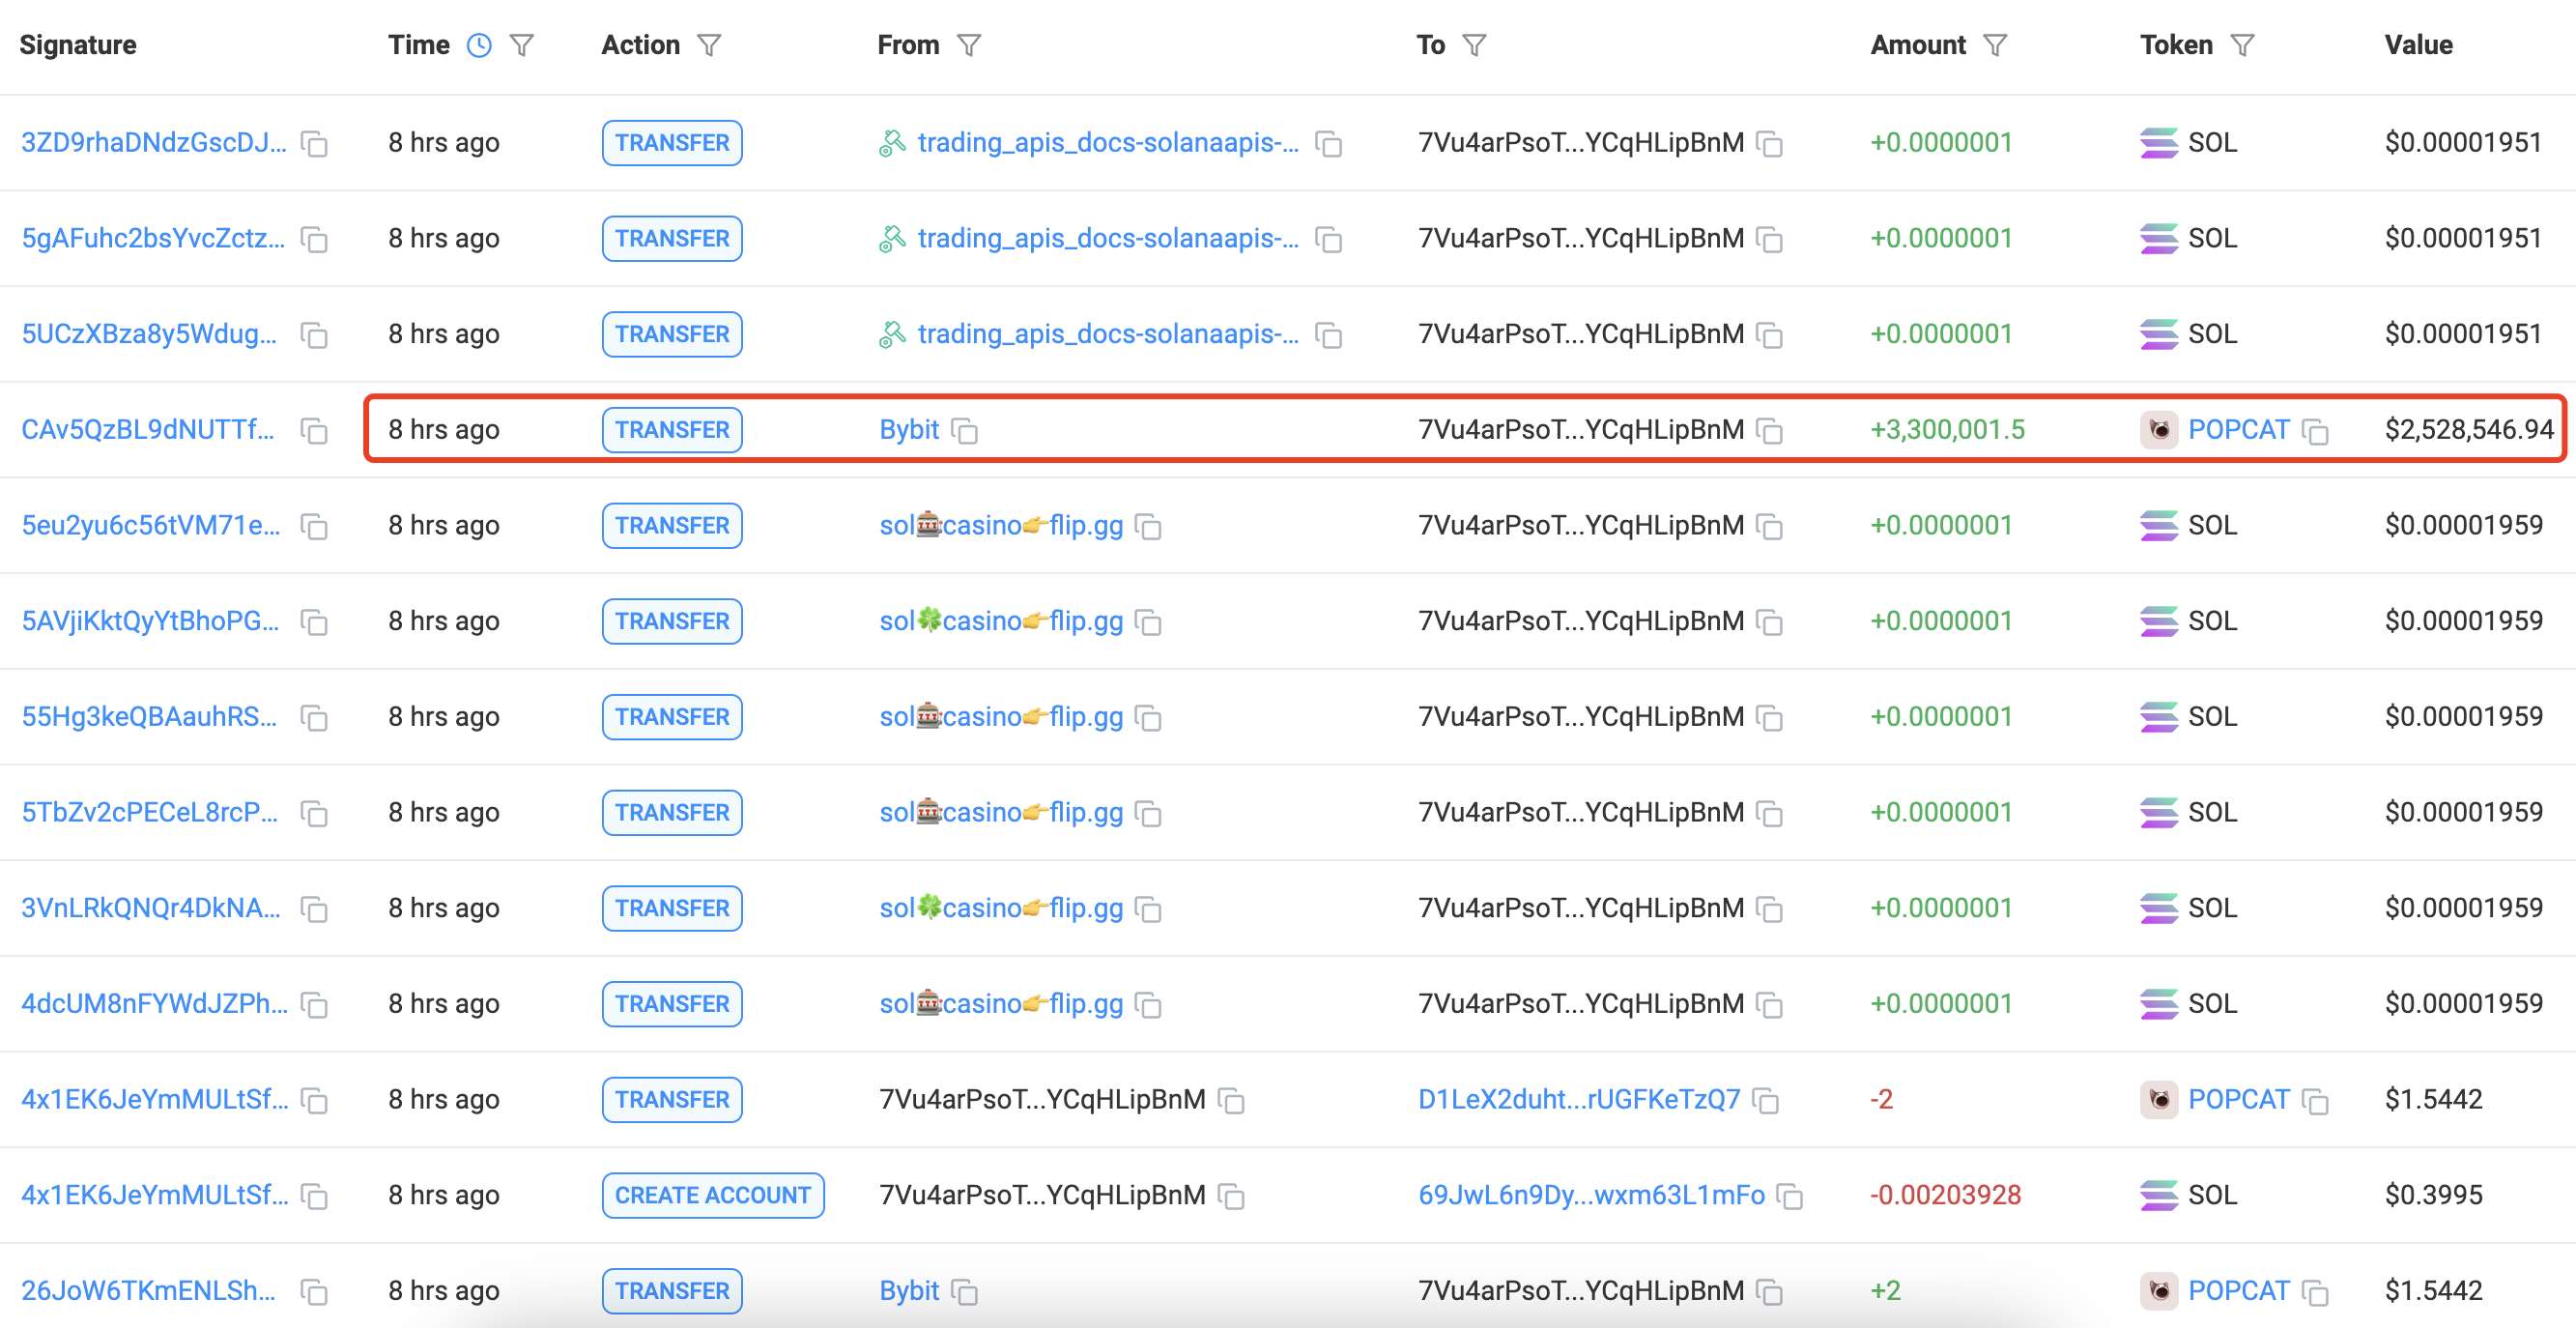Copy signature 4dcUM8nFYWdJZPh
This screenshot has width=2576, height=1328.
coord(314,1005)
